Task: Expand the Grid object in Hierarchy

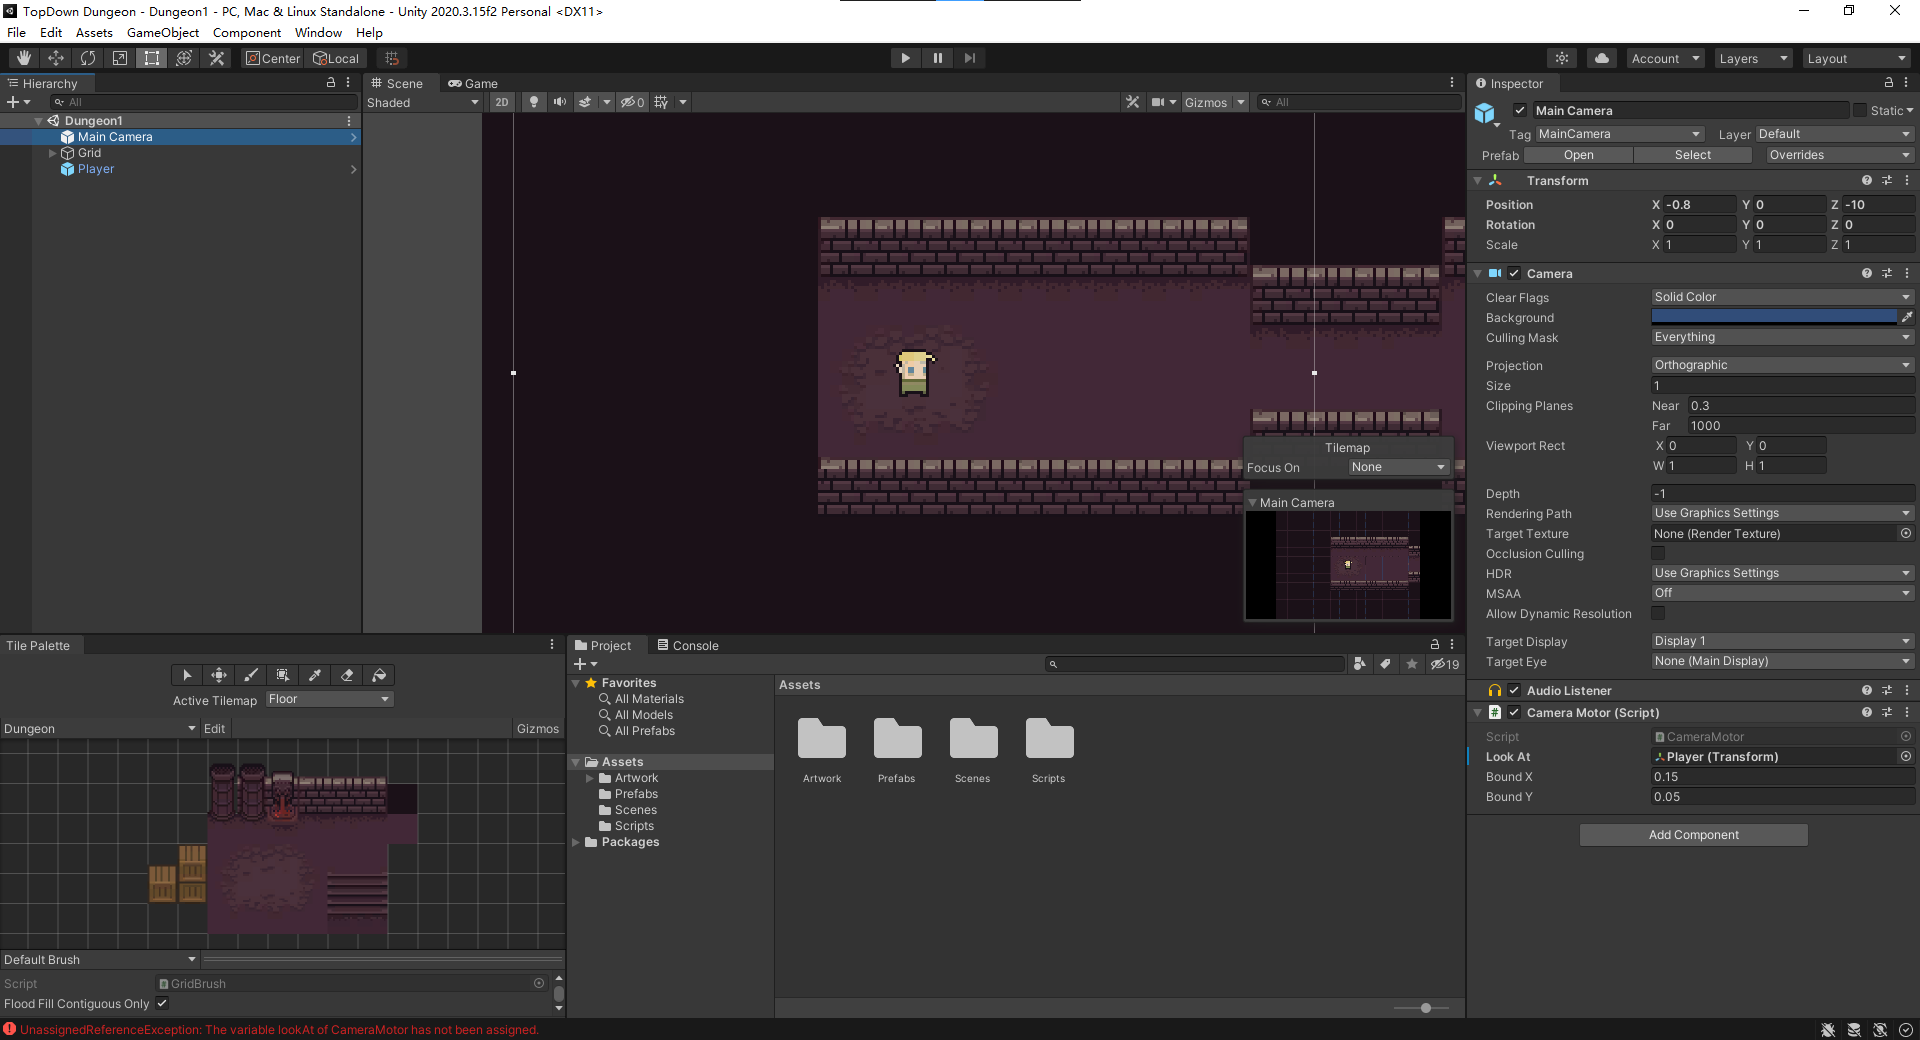Action: pos(53,153)
